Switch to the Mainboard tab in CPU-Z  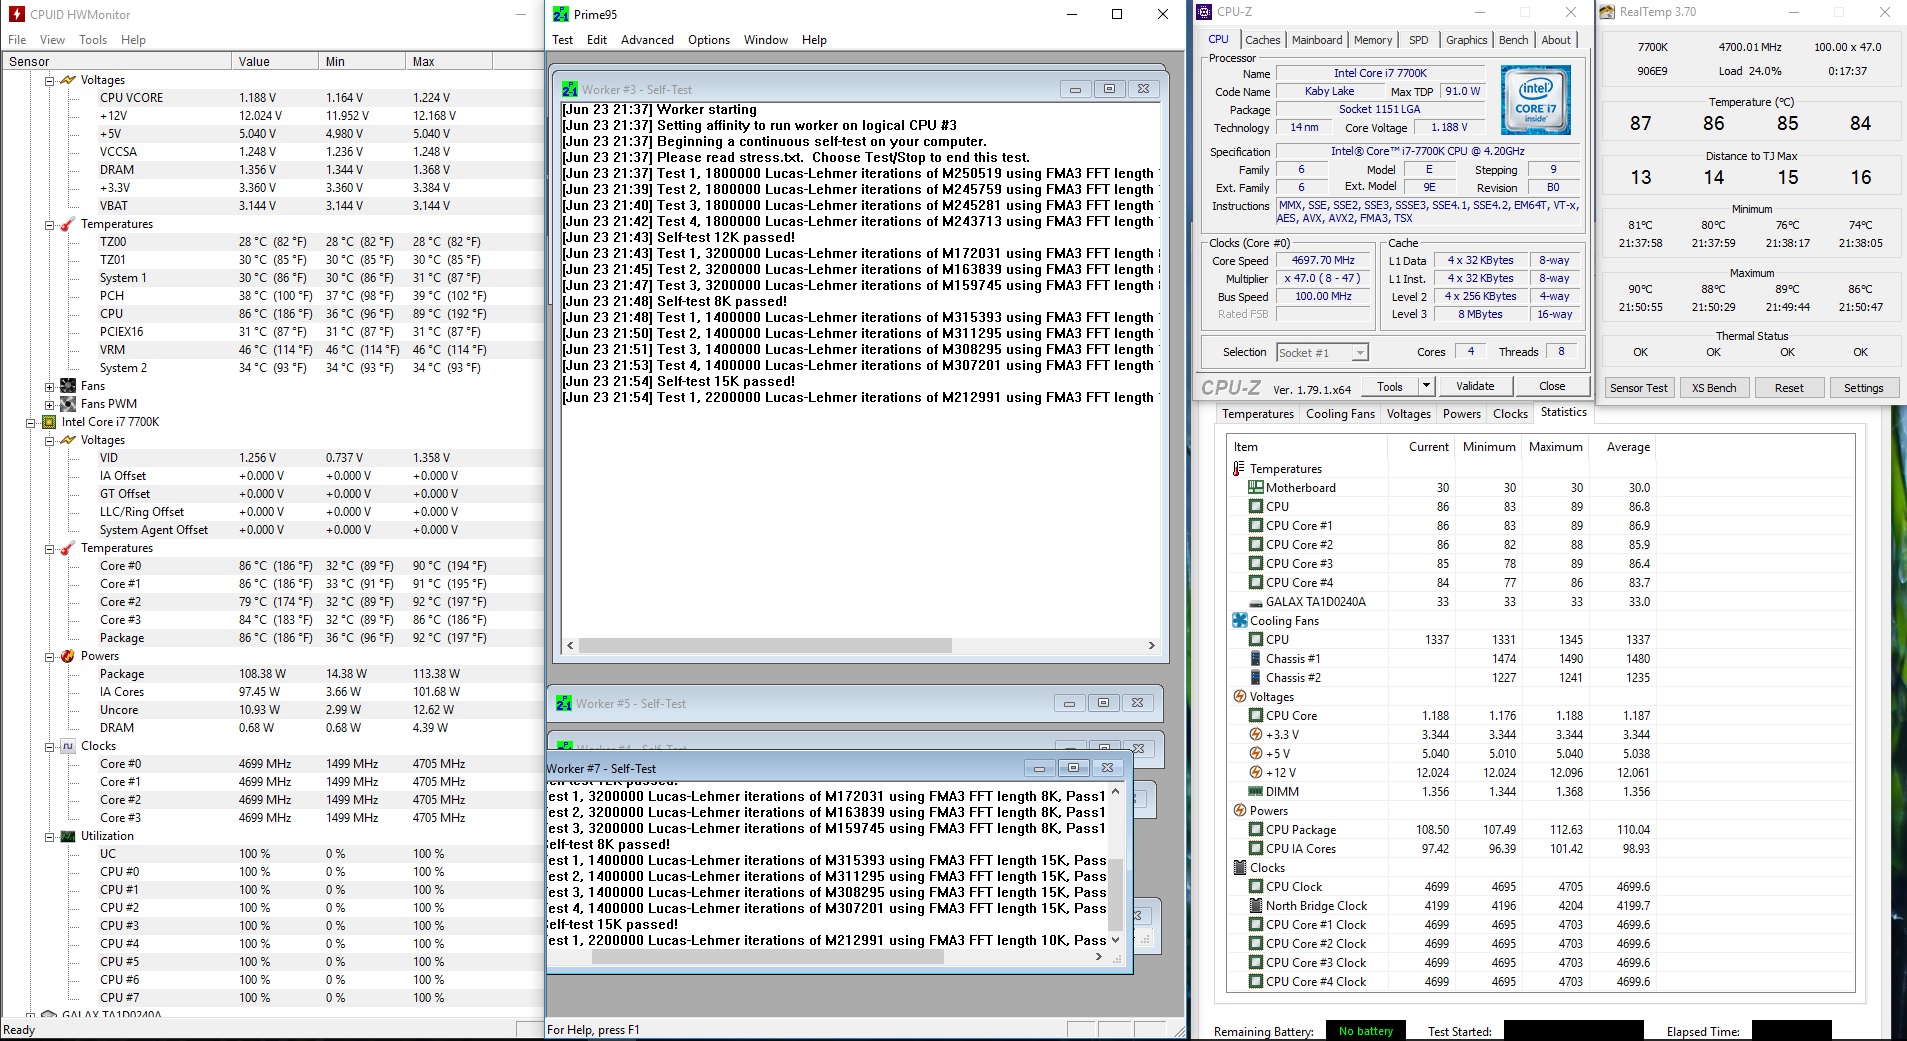click(x=1317, y=40)
